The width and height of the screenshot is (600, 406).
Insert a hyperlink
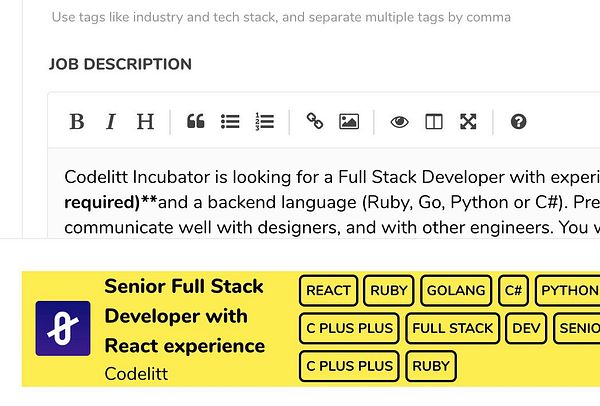point(315,122)
